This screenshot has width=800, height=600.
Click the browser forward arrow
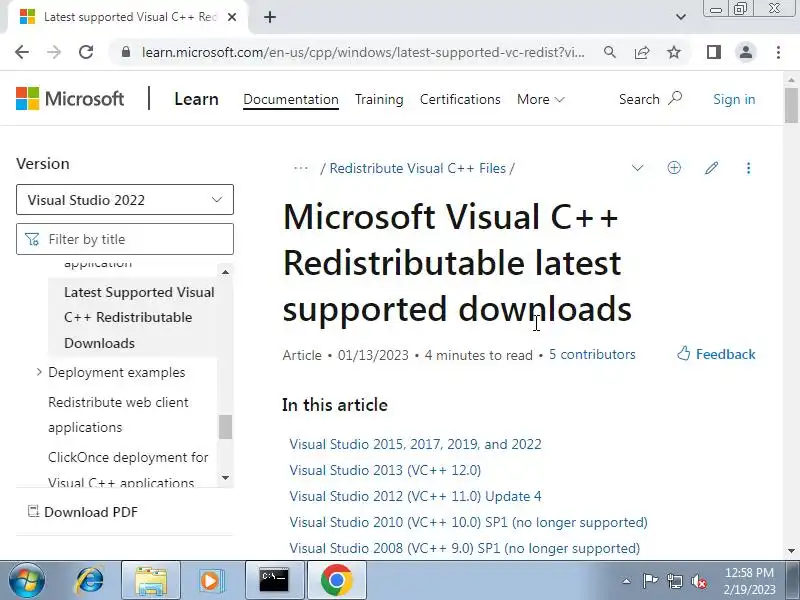[x=54, y=52]
